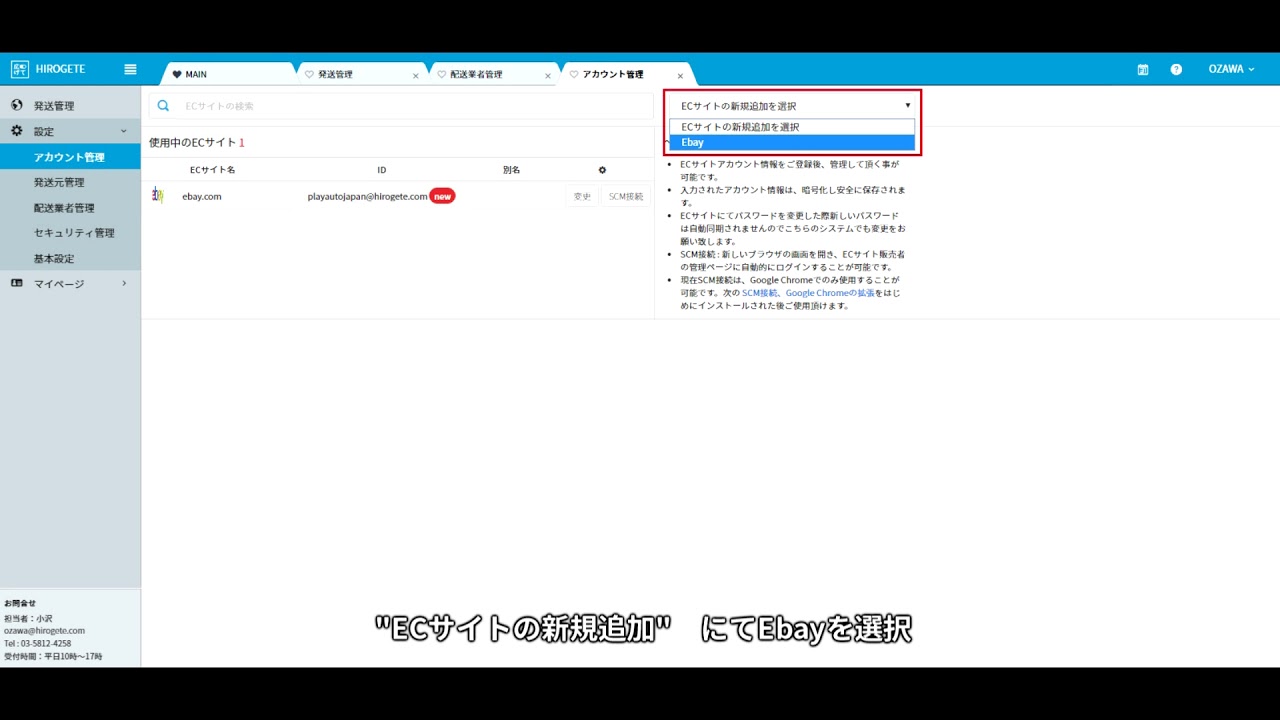Click the ozawa@hirogete.com contact email
This screenshot has width=1280, height=720.
point(44,631)
